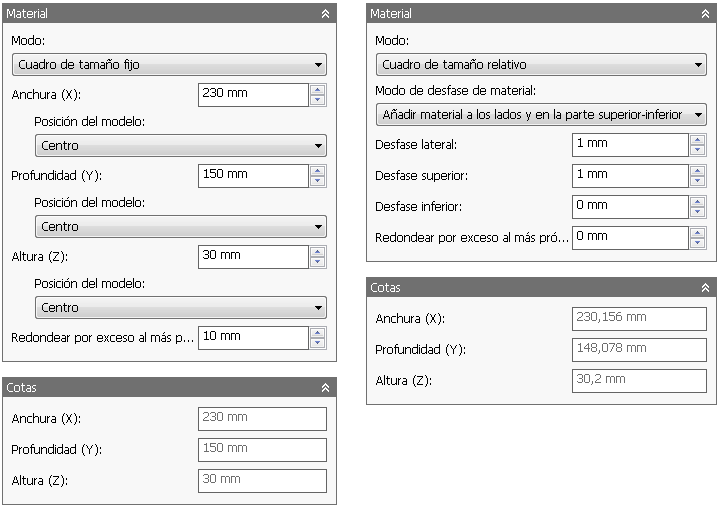Viewport: 720px width, 507px height.
Task: Click the Anchura (X) 230 mm input field
Action: [253, 95]
